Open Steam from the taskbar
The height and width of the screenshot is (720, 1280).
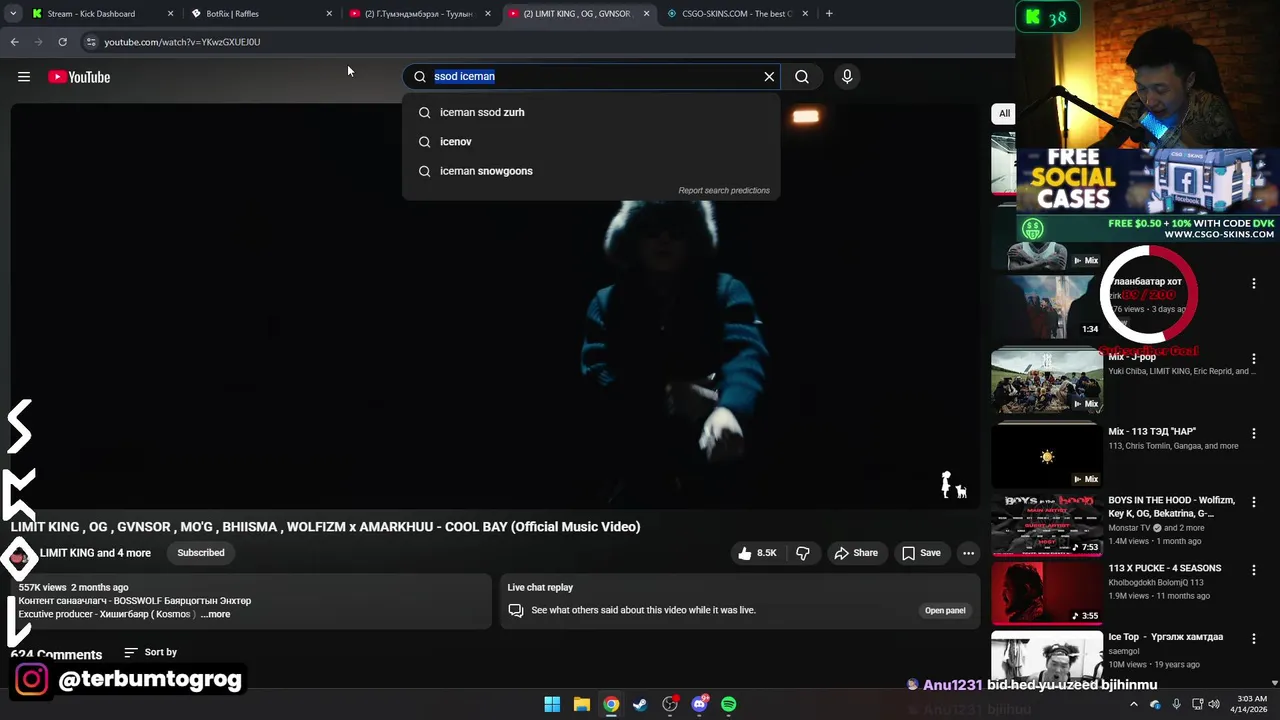pyautogui.click(x=640, y=704)
